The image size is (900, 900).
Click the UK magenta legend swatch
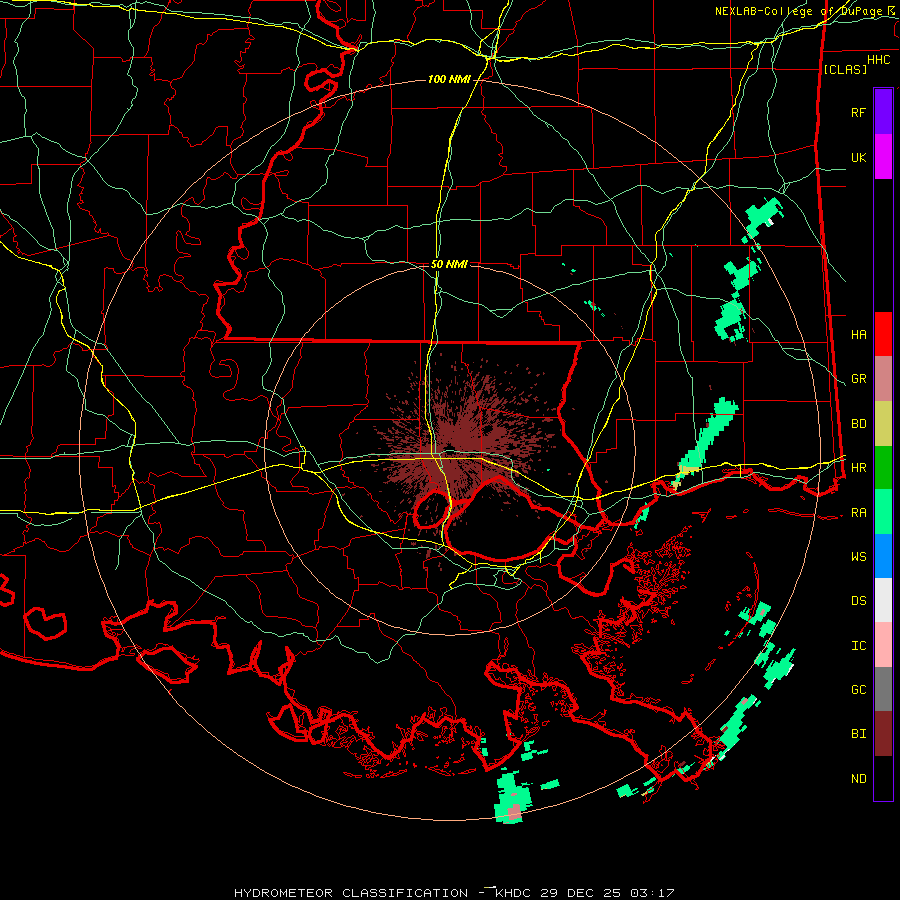[883, 156]
